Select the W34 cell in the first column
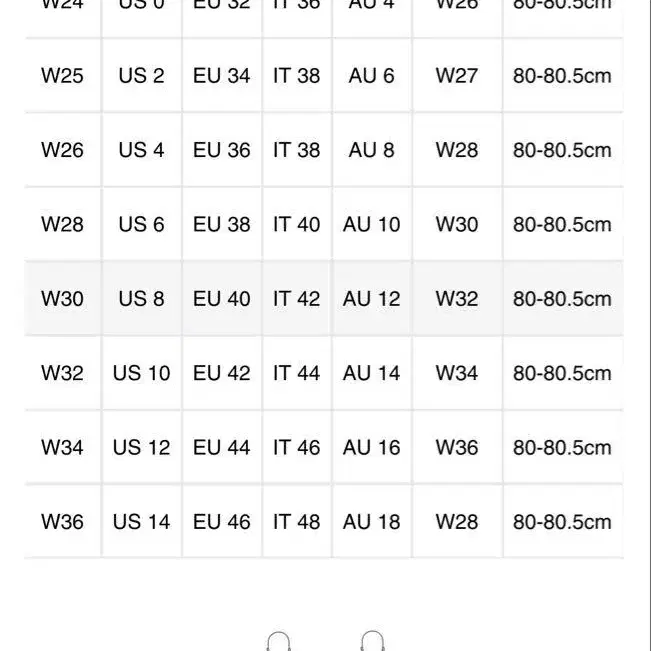Viewport: 651px width, 651px height. (x=62, y=447)
